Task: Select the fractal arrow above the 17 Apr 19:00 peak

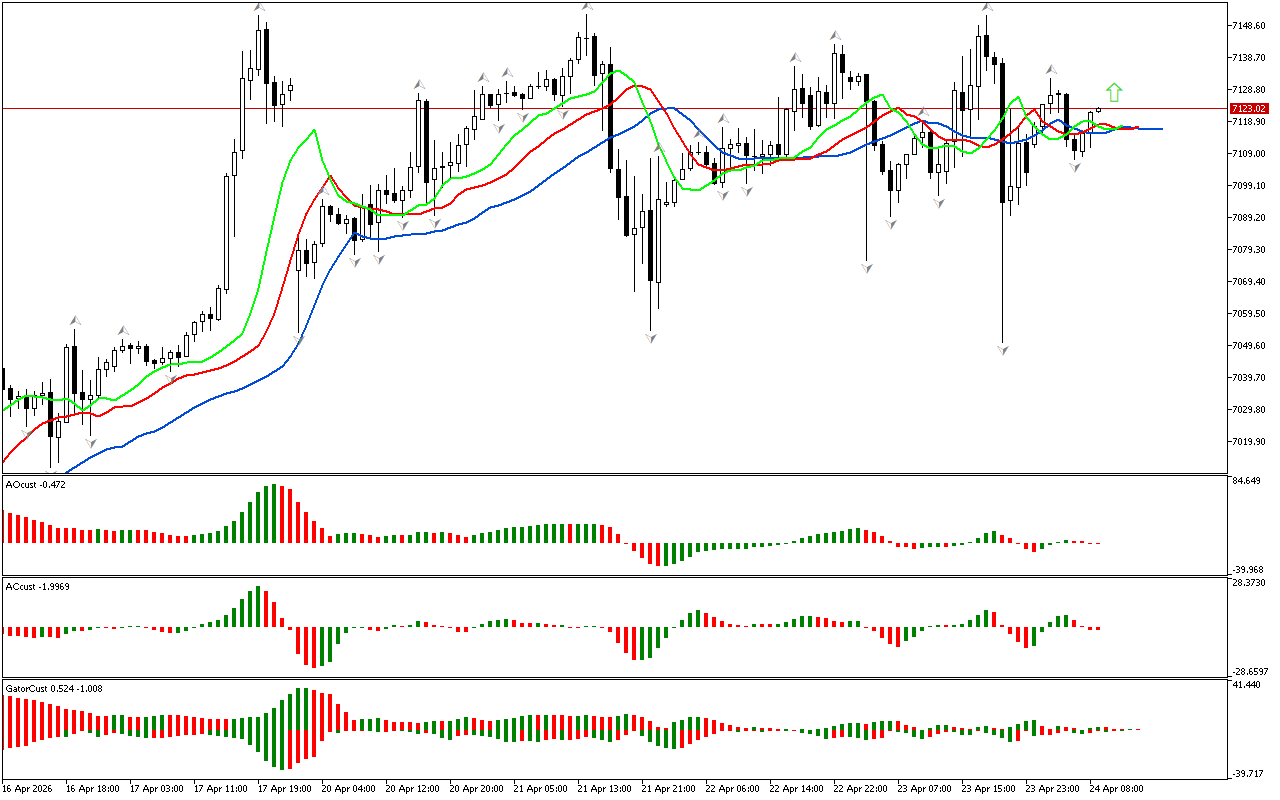Action: (259, 8)
